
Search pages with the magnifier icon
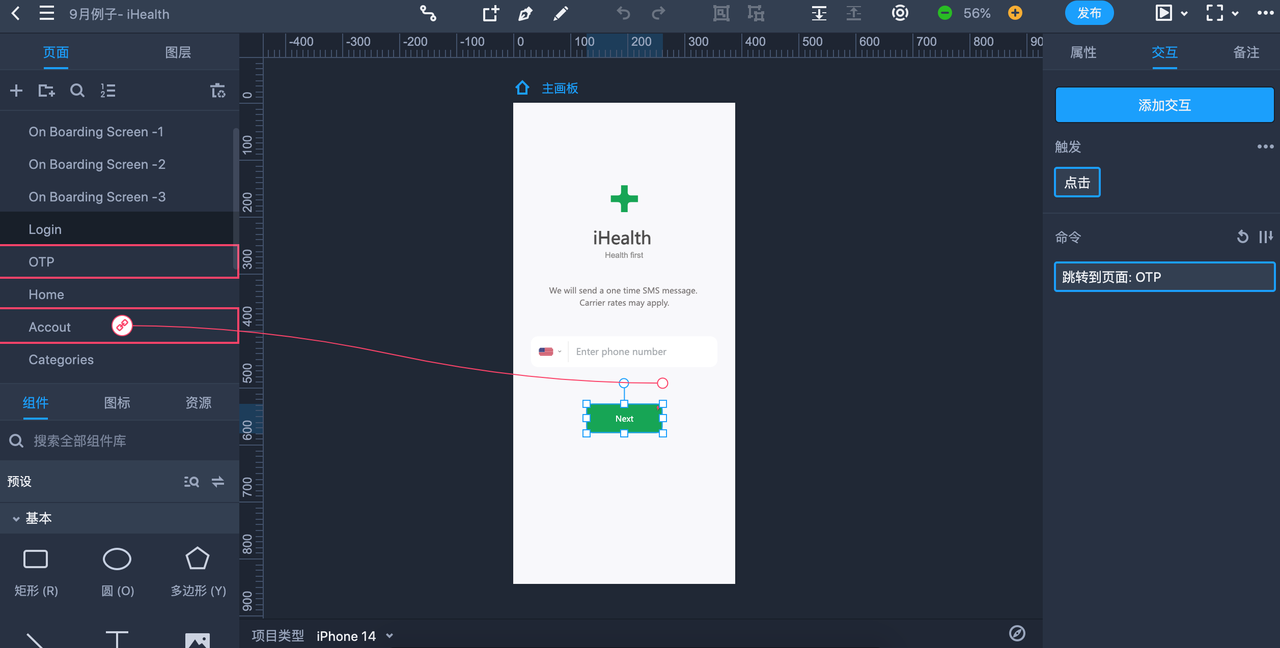click(x=77, y=91)
